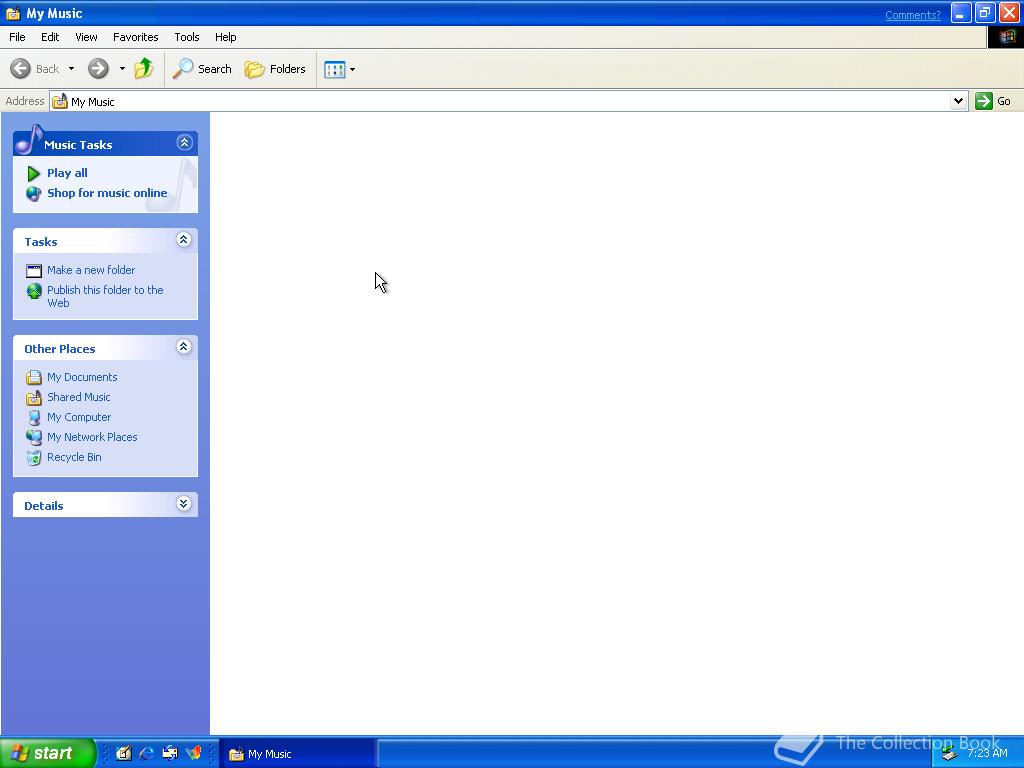Click the Play all link

pyautogui.click(x=67, y=173)
